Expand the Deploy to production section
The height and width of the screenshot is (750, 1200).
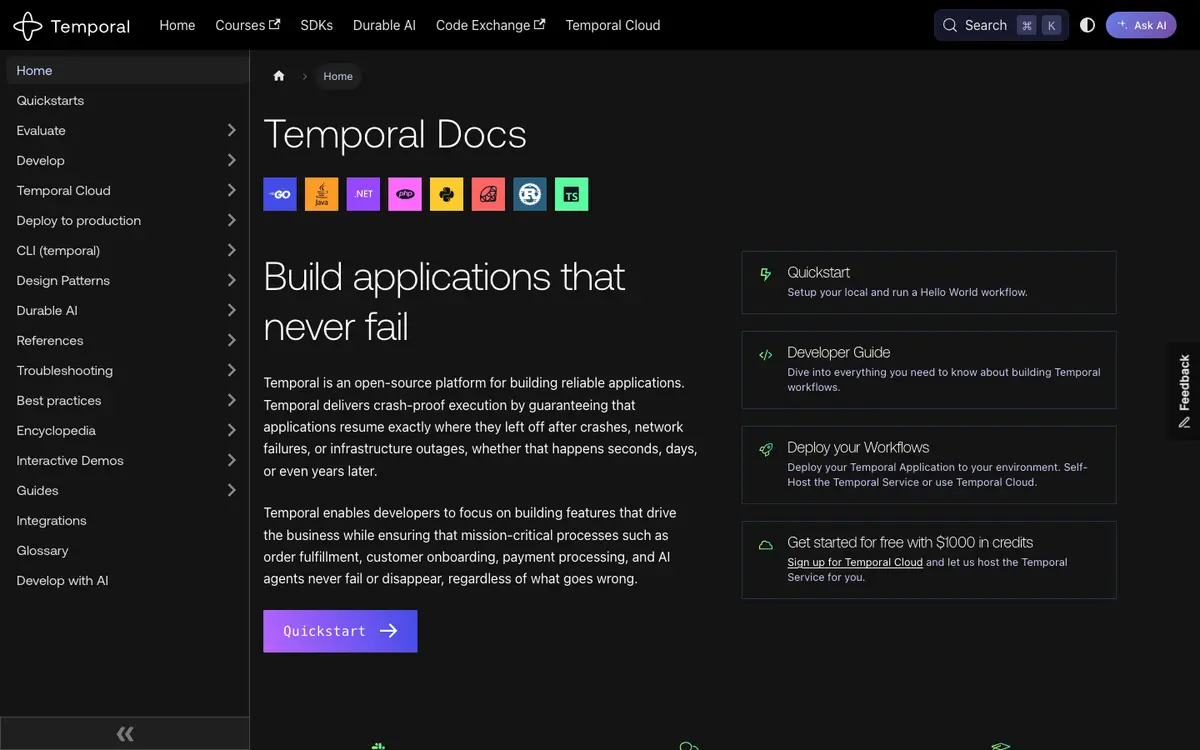click(x=231, y=220)
